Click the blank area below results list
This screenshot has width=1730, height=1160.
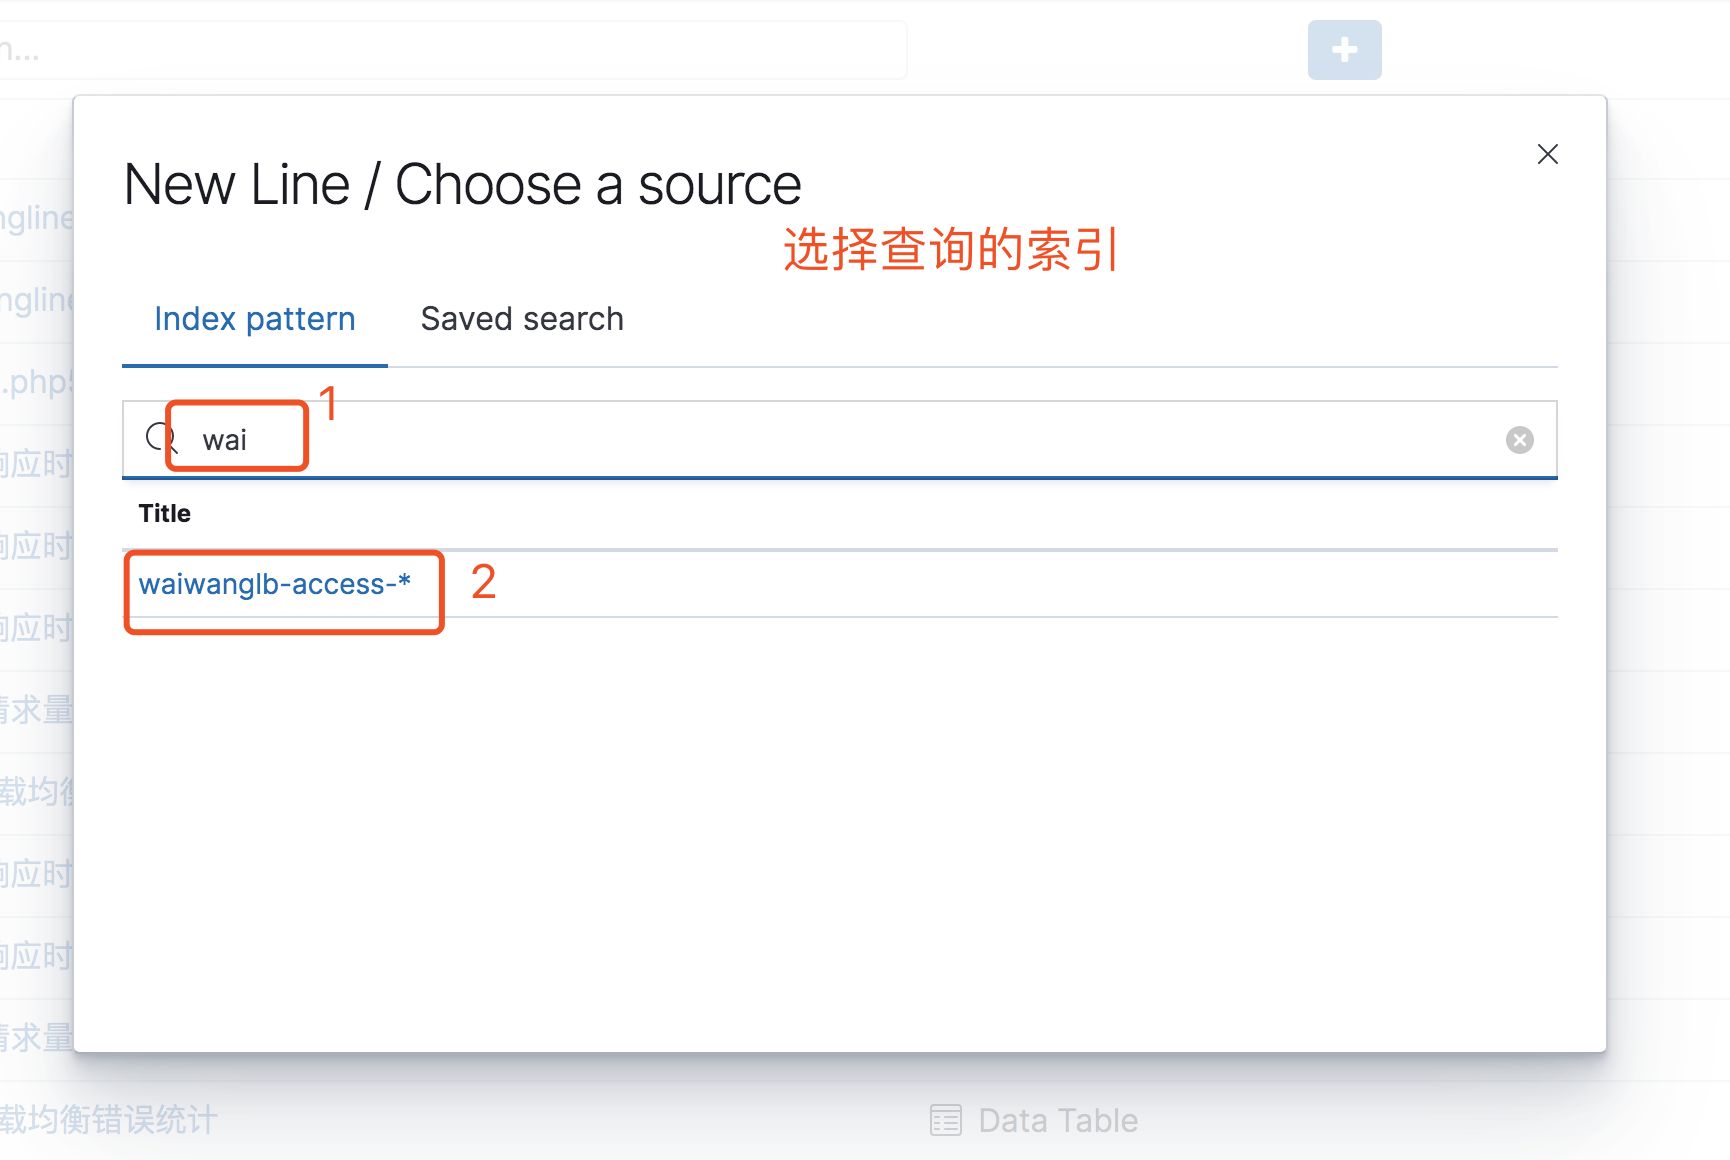point(840,830)
